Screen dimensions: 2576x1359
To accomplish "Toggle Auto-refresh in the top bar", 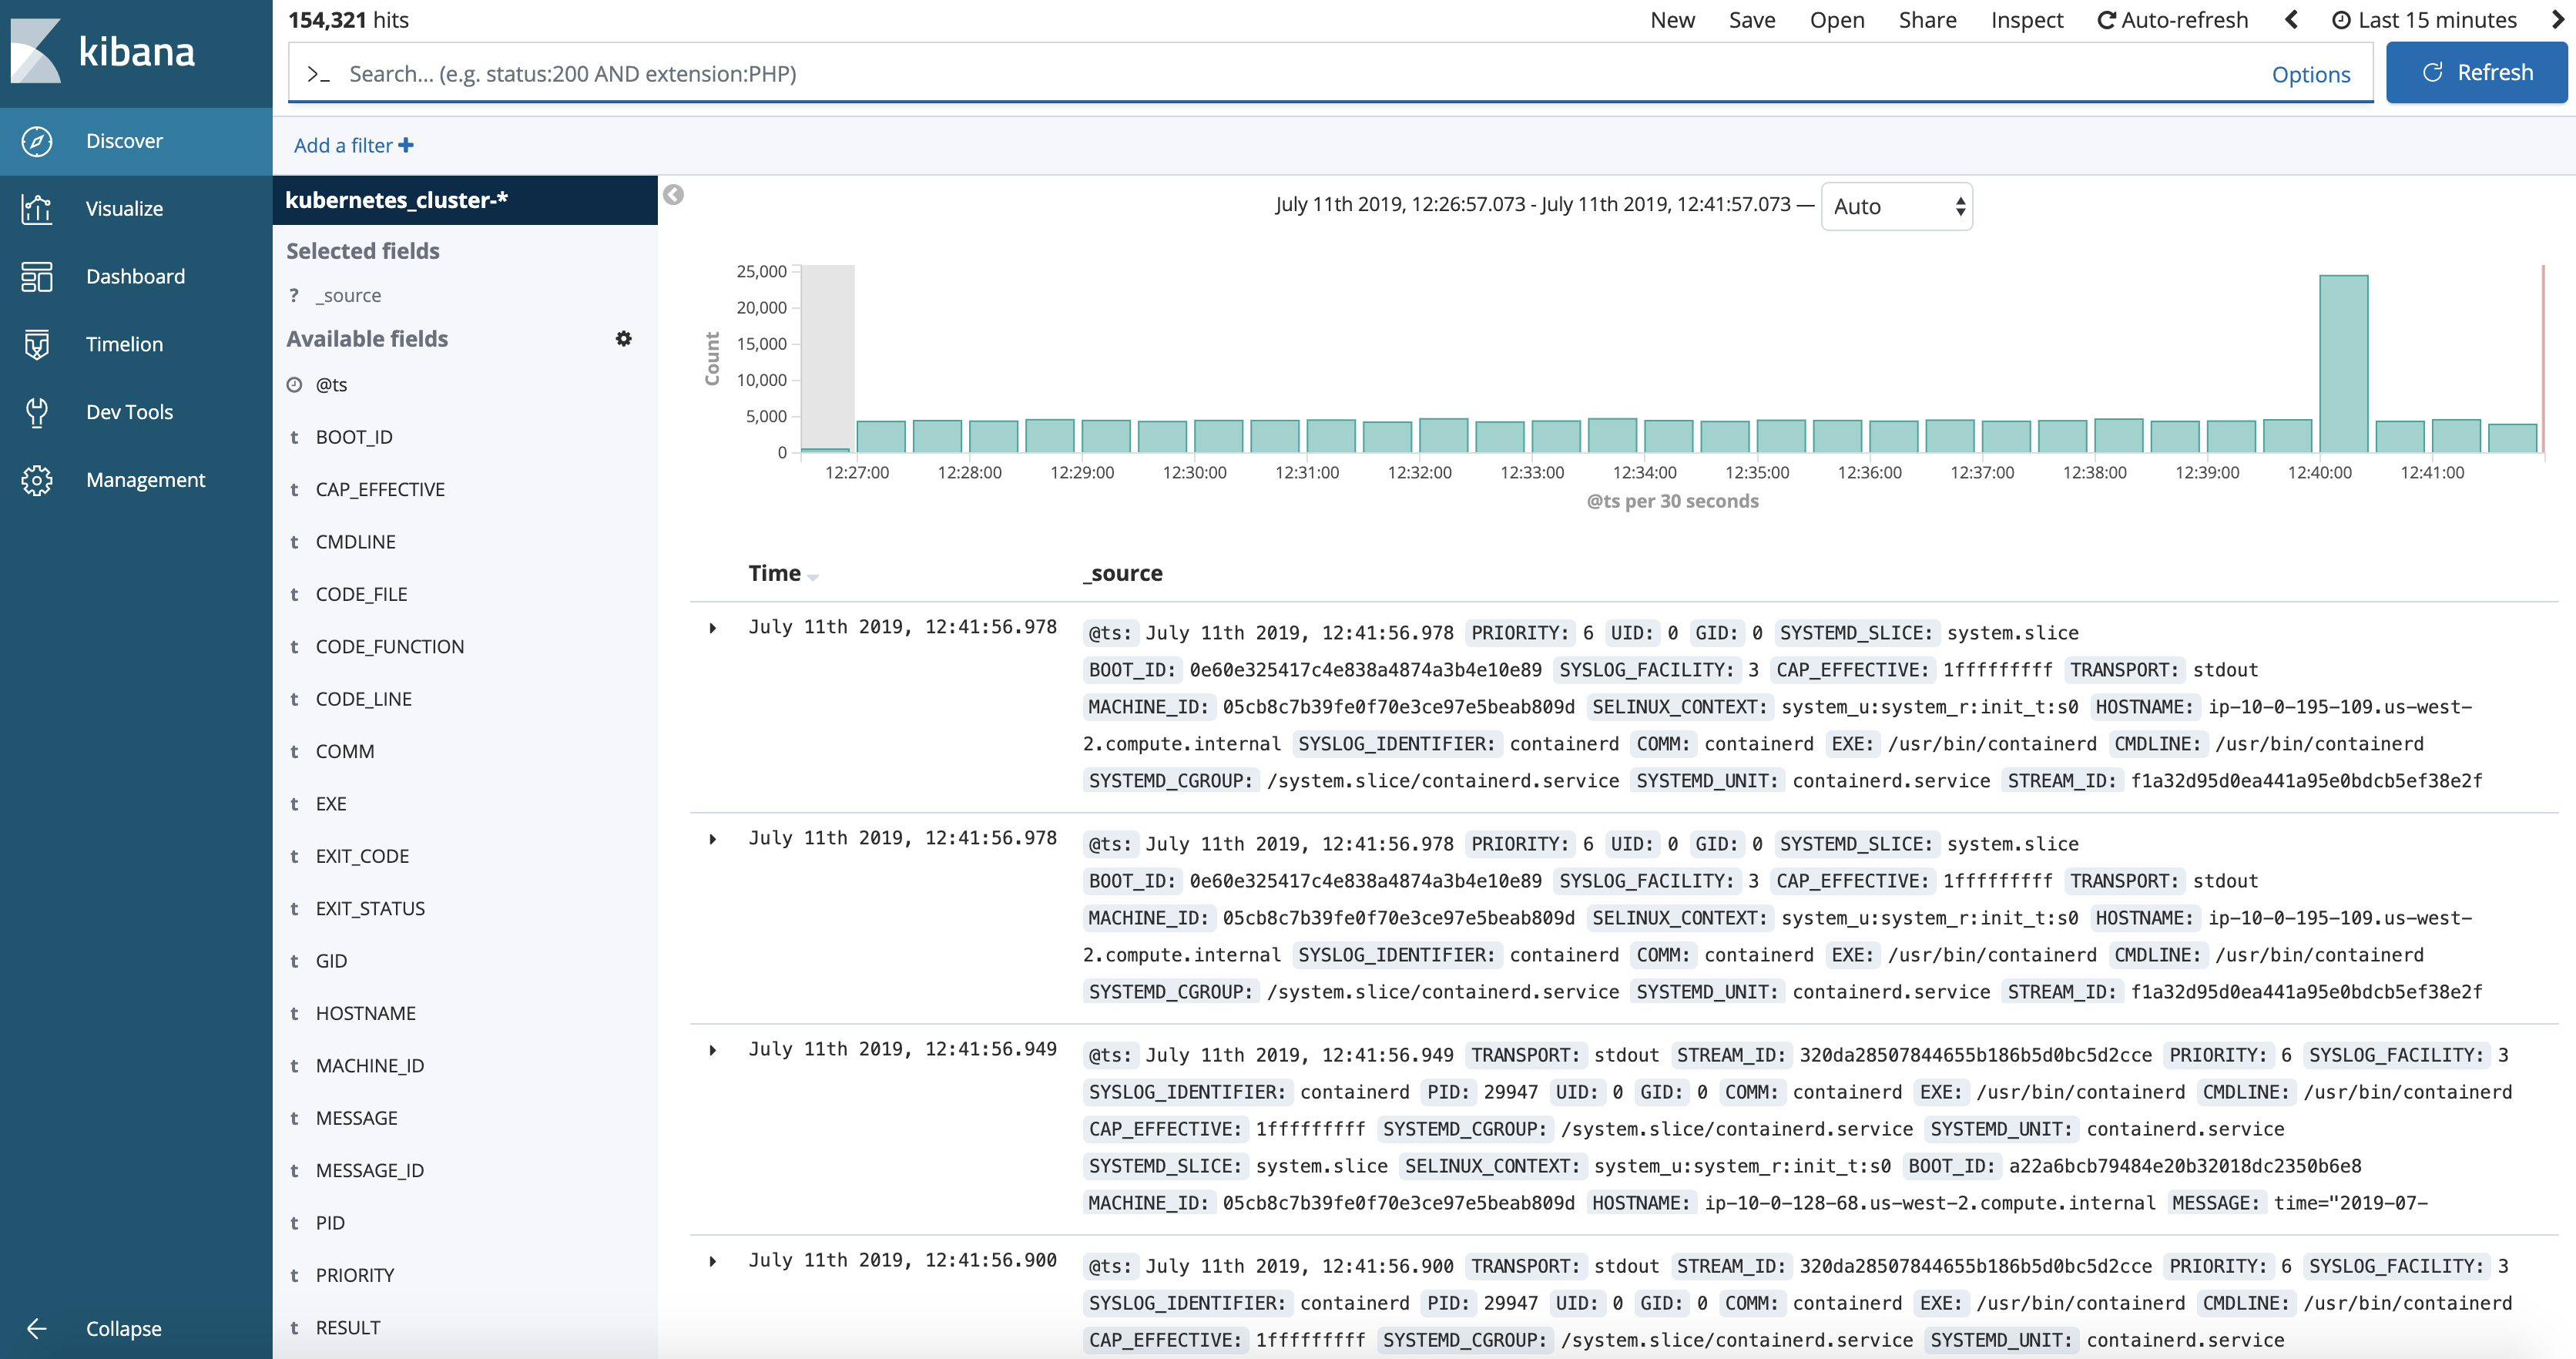I will (2172, 20).
